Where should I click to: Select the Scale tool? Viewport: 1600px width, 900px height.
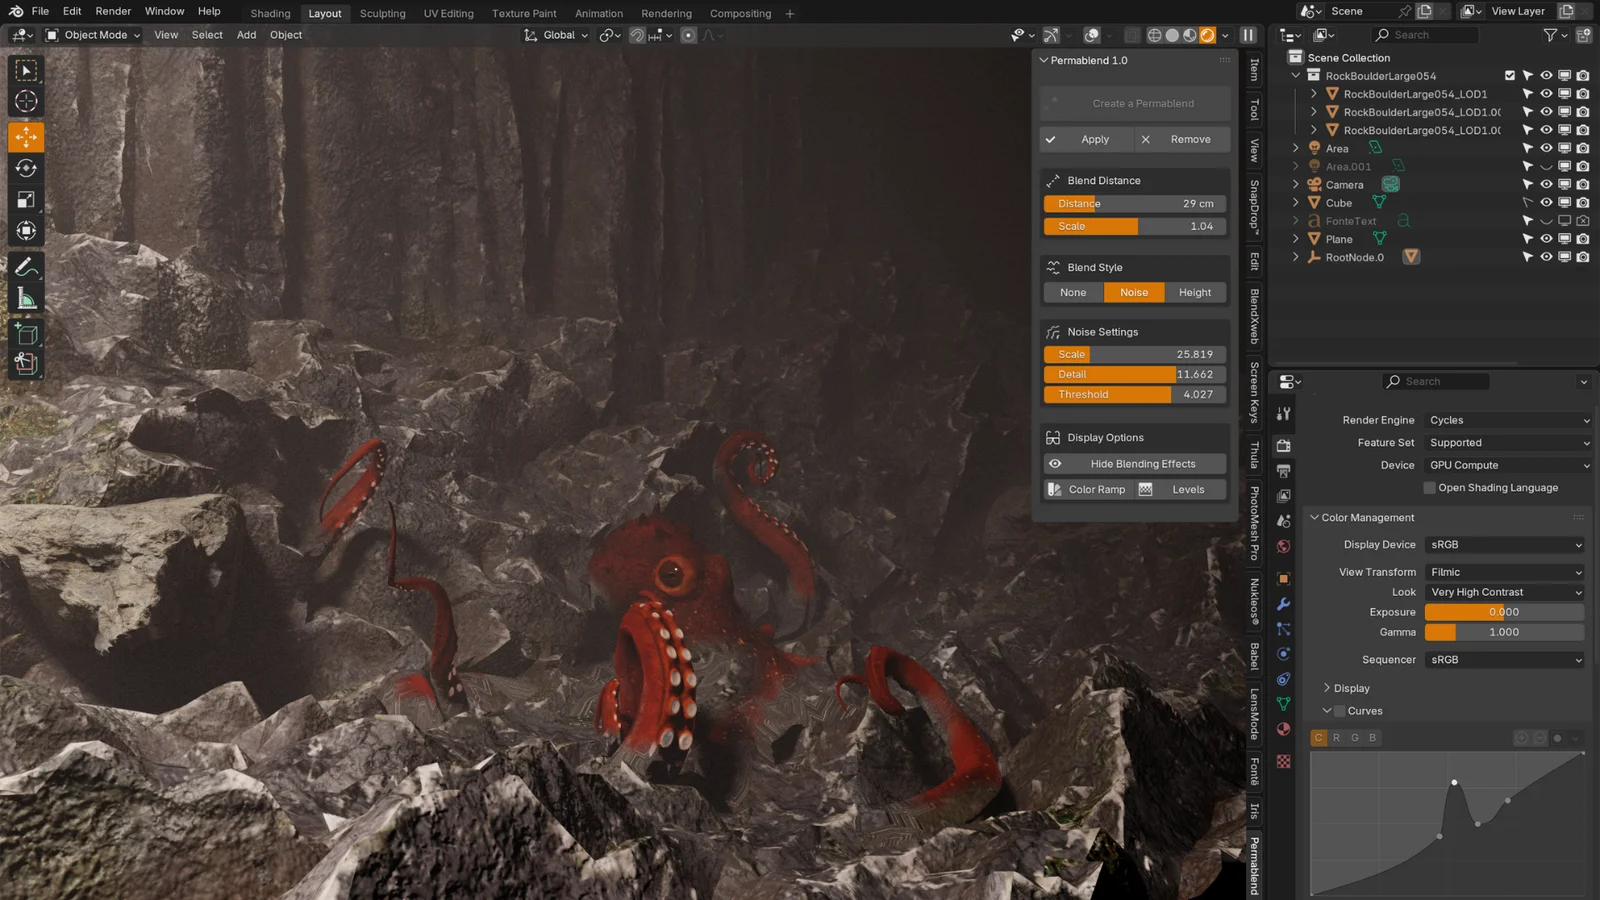tap(26, 199)
